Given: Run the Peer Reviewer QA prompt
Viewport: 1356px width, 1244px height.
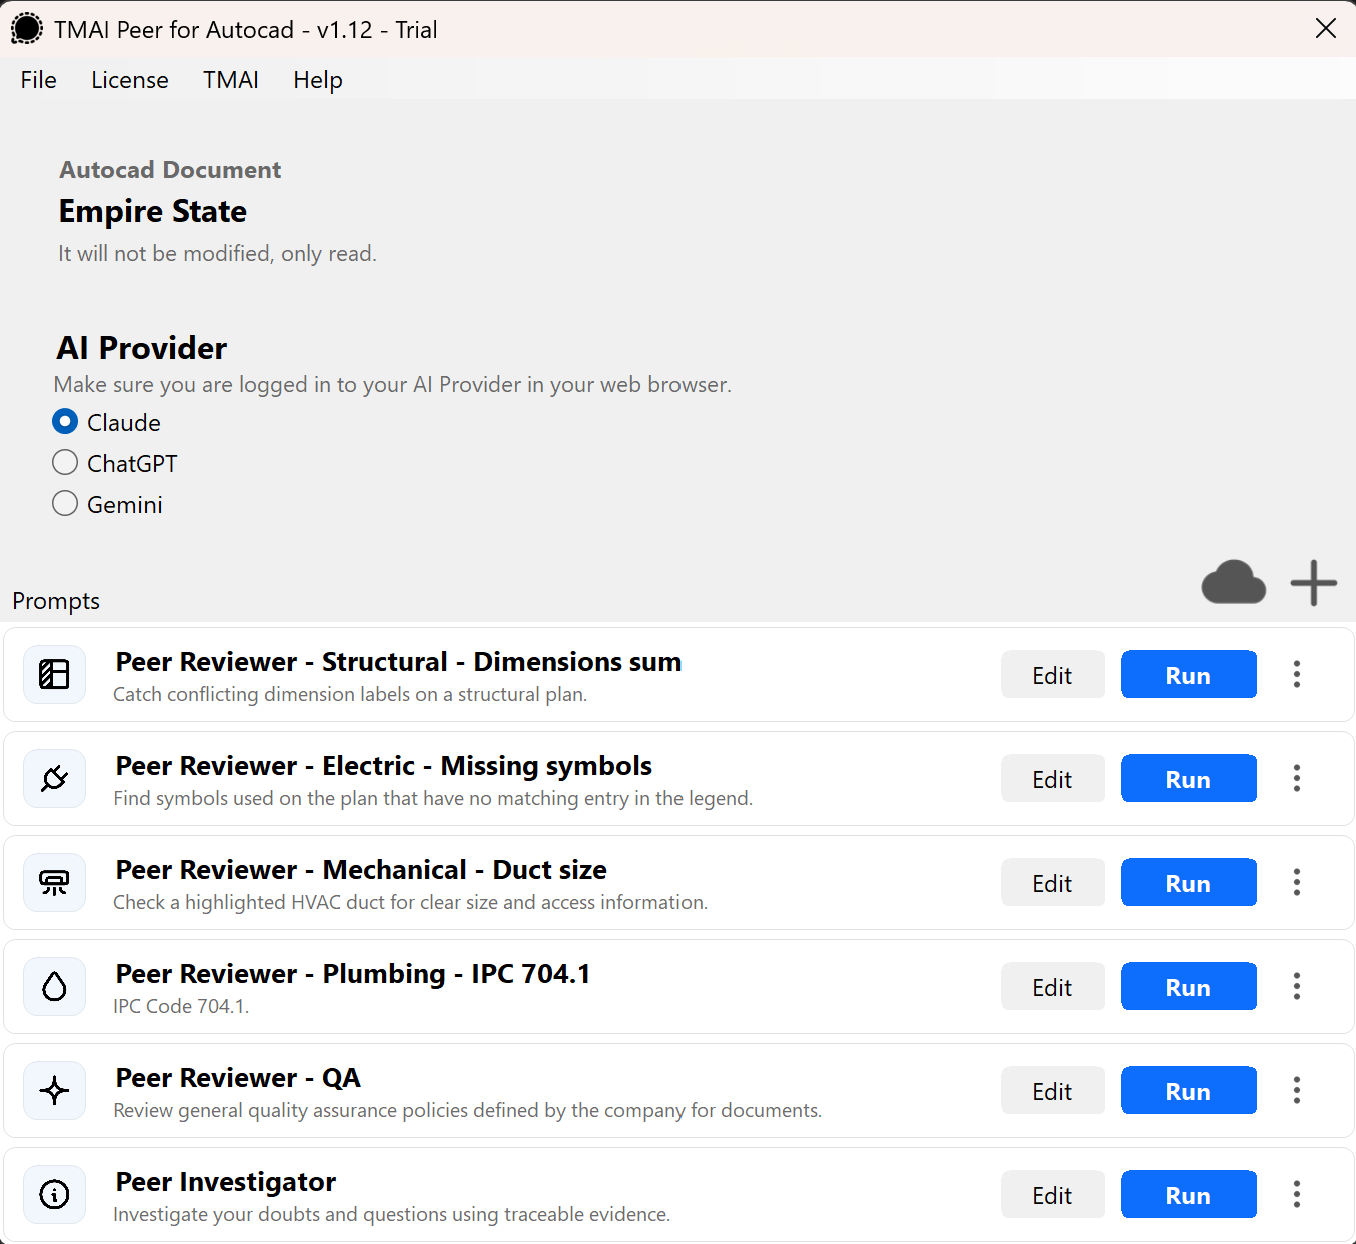Looking at the screenshot, I should click(x=1188, y=1091).
